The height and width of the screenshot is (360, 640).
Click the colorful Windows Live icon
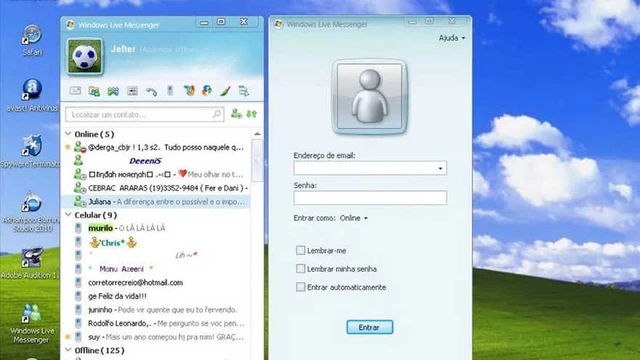point(207,91)
